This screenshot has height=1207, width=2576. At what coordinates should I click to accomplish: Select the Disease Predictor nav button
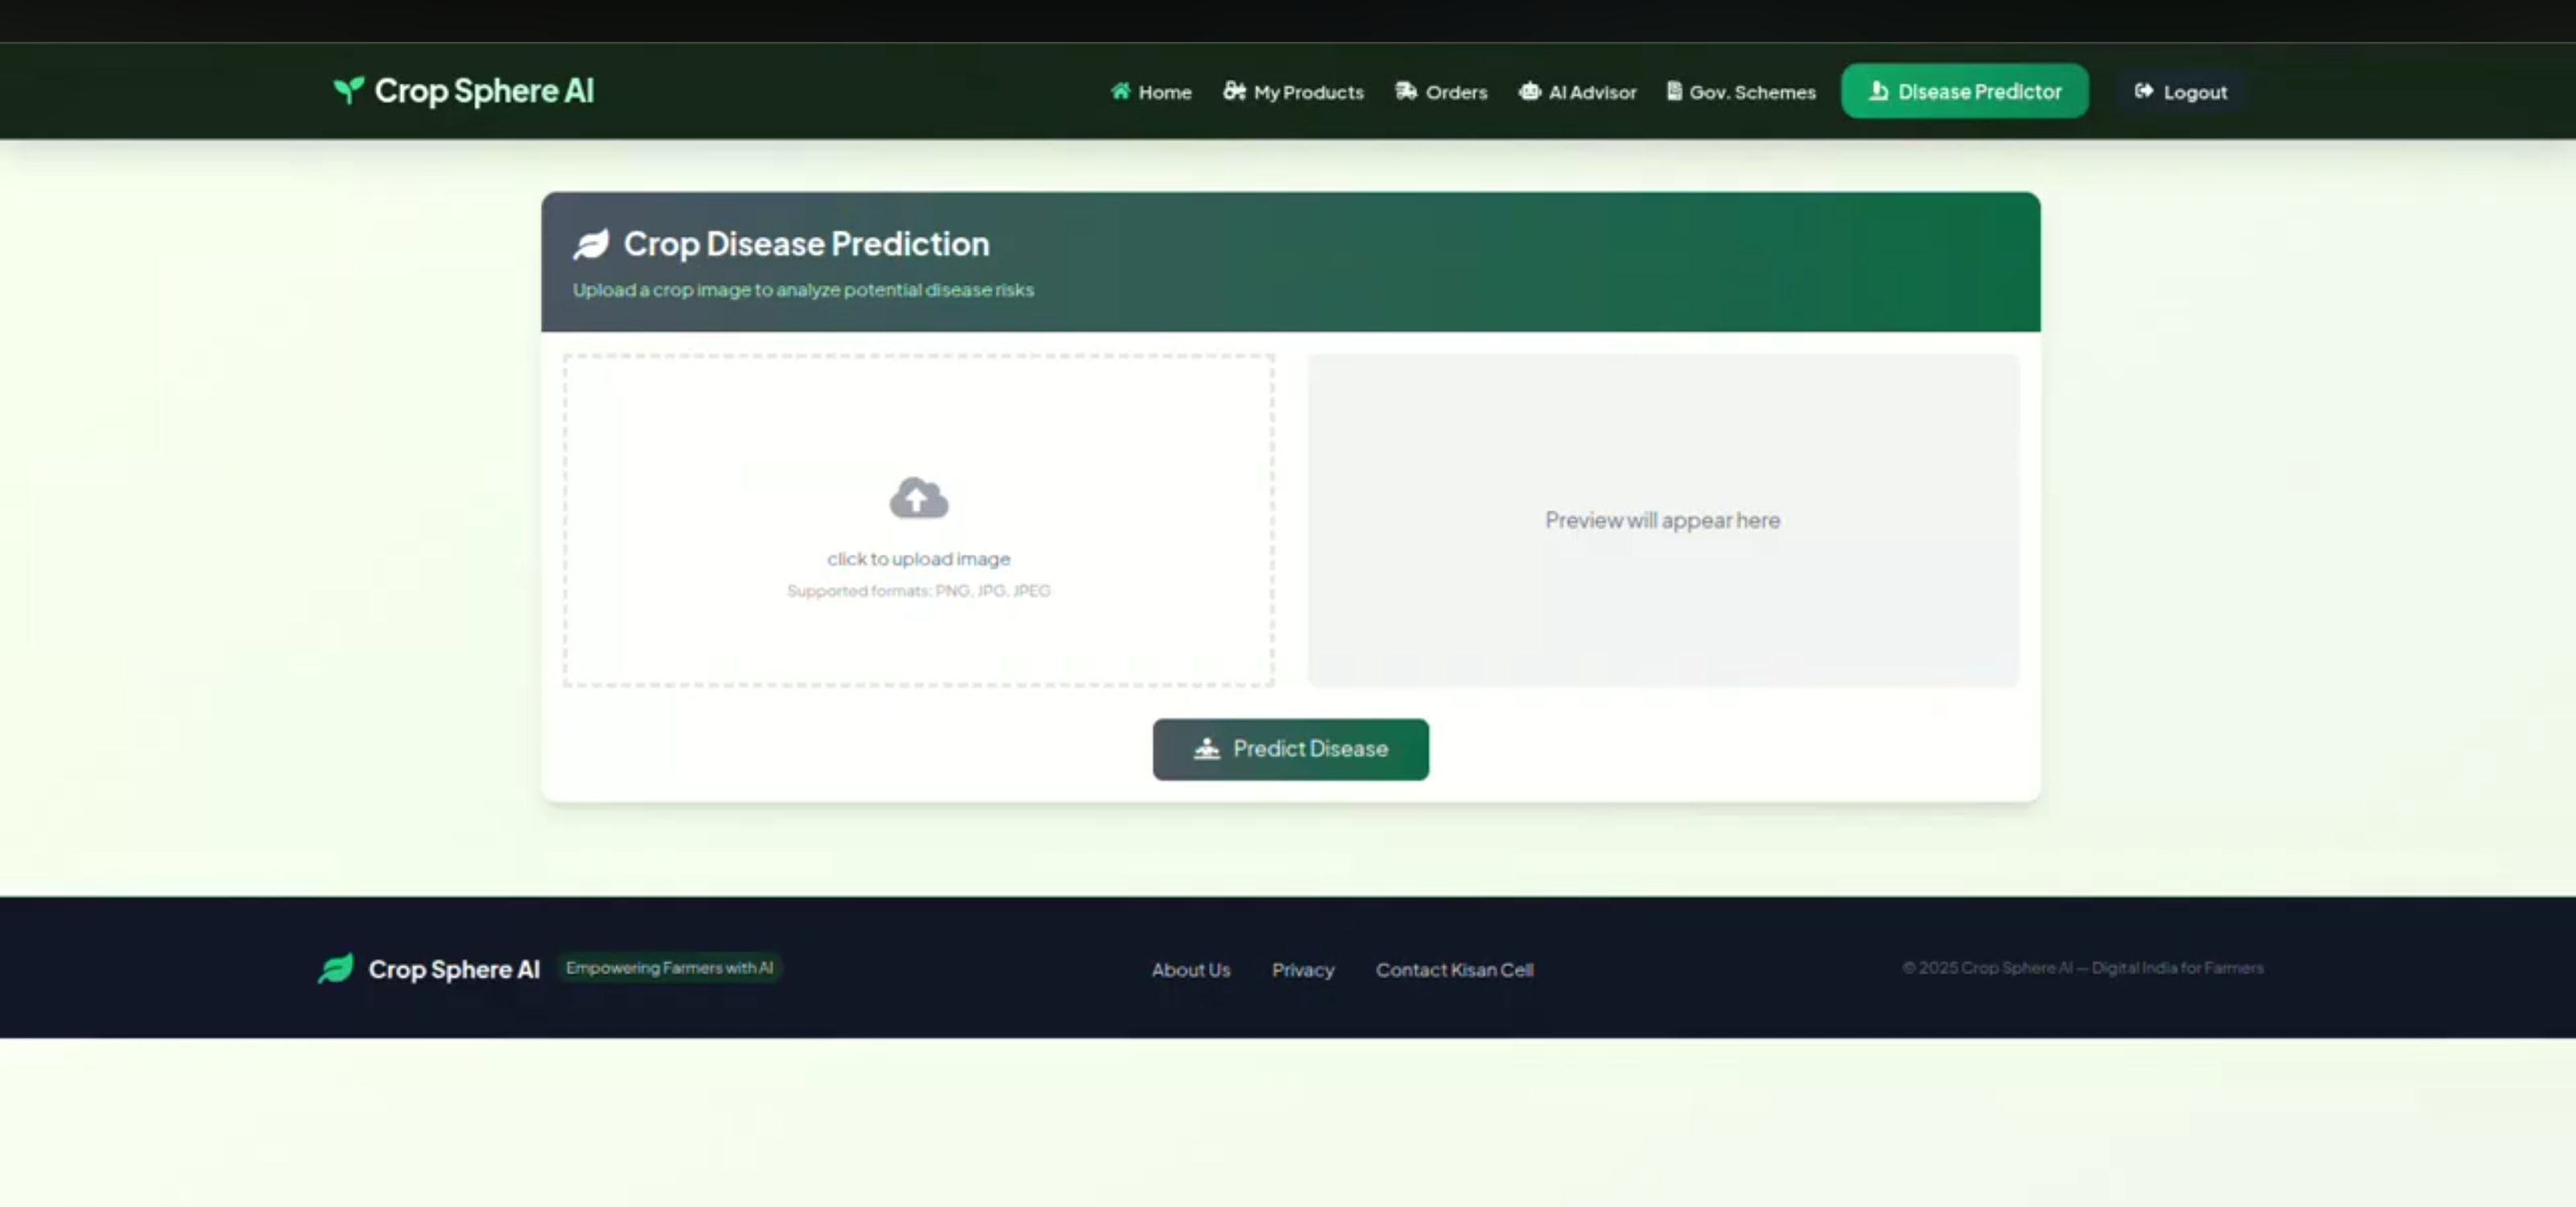pyautogui.click(x=1964, y=91)
